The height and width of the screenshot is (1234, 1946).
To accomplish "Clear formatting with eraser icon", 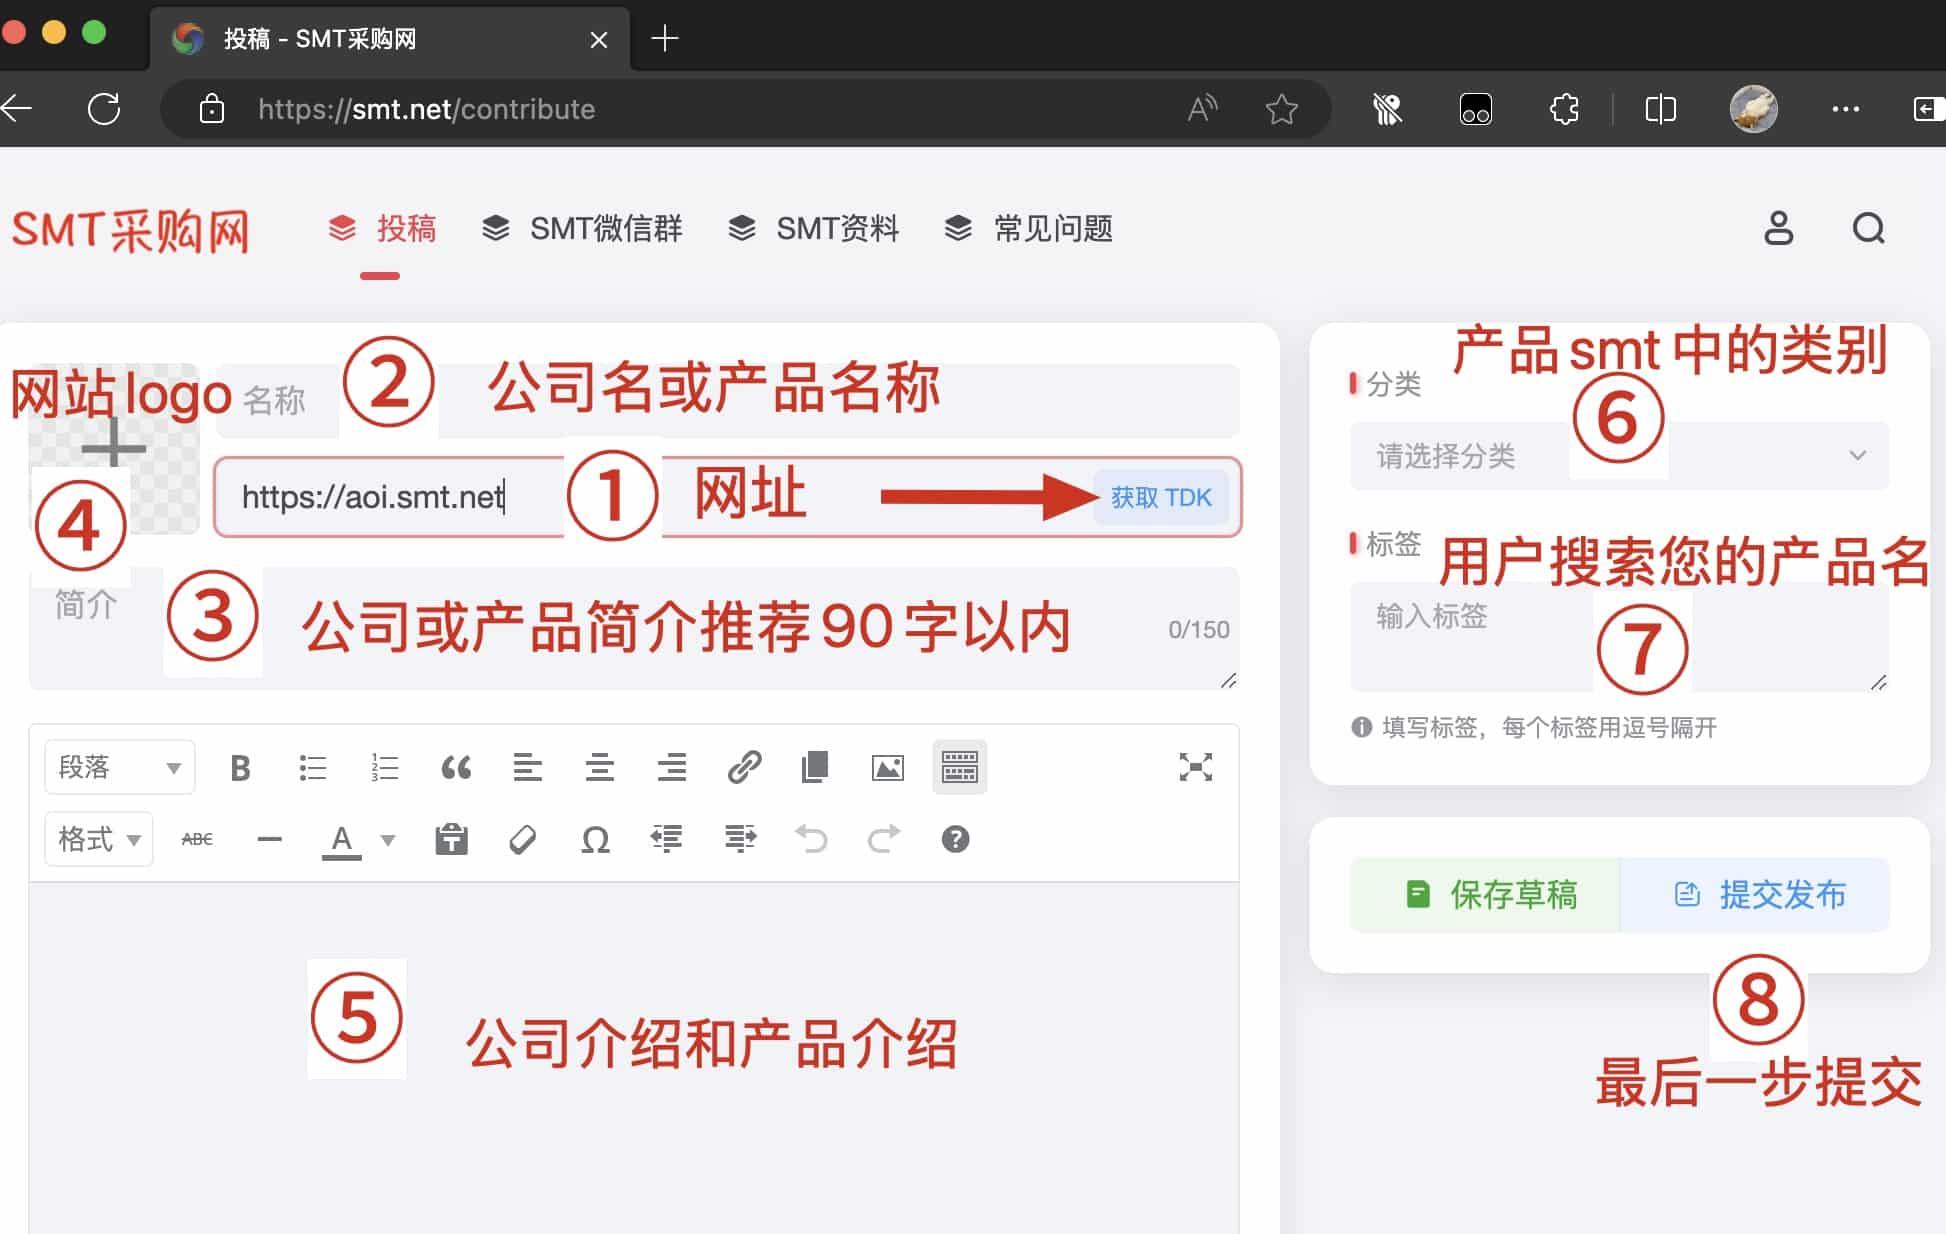I will pos(523,839).
